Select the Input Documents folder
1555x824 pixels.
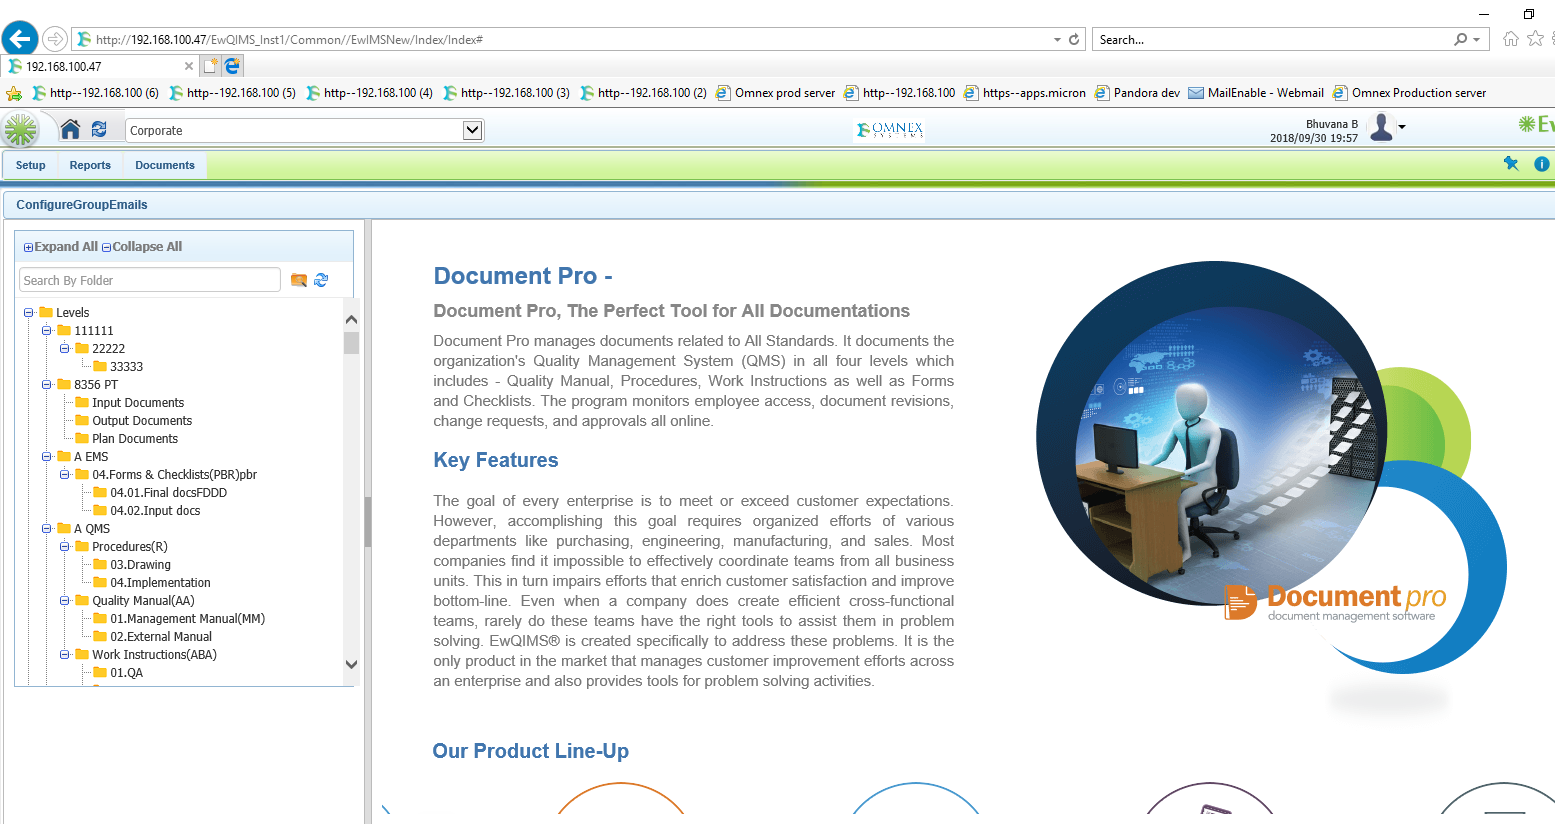(x=138, y=403)
